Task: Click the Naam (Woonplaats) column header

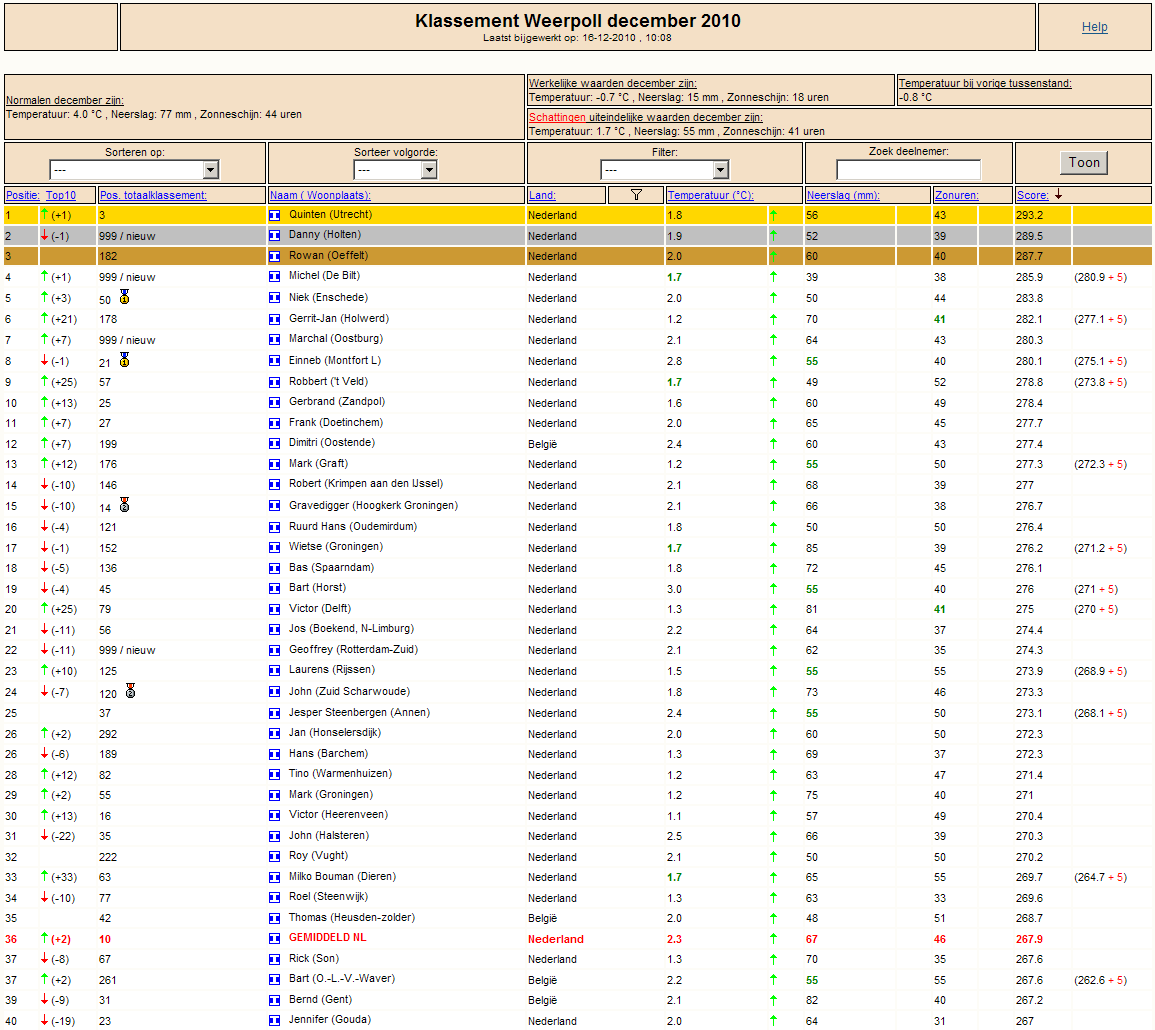Action: (x=320, y=195)
